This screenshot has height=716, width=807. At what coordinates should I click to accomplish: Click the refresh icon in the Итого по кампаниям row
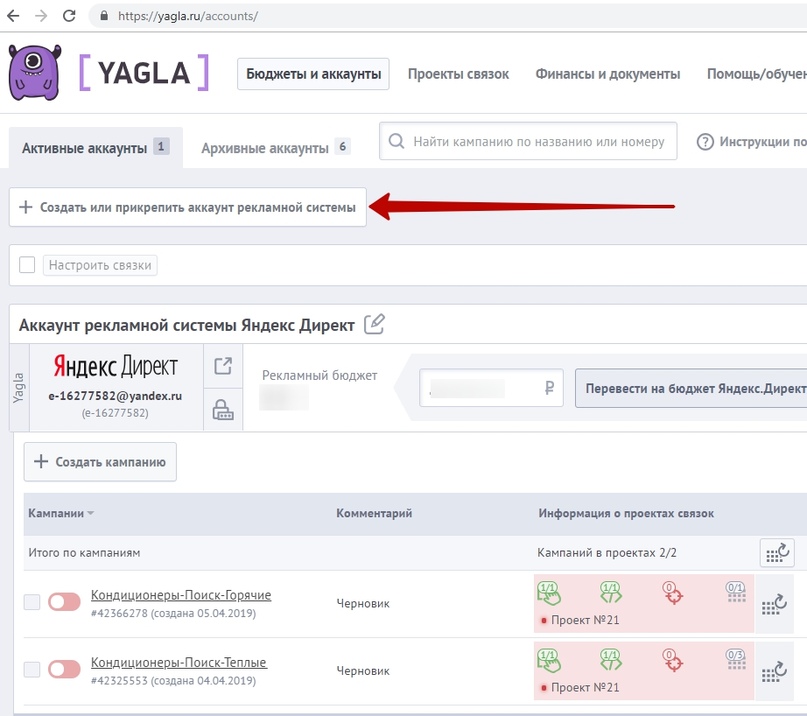click(777, 553)
